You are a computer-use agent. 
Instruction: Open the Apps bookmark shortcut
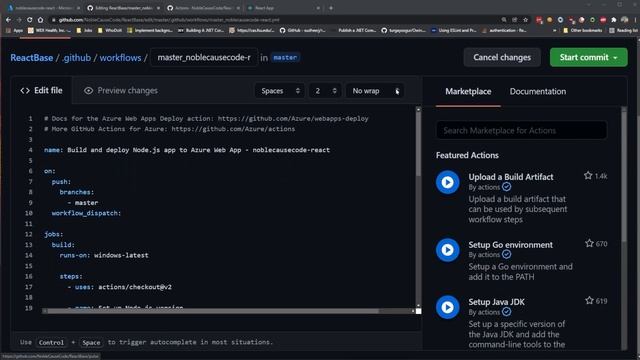tap(14, 30)
